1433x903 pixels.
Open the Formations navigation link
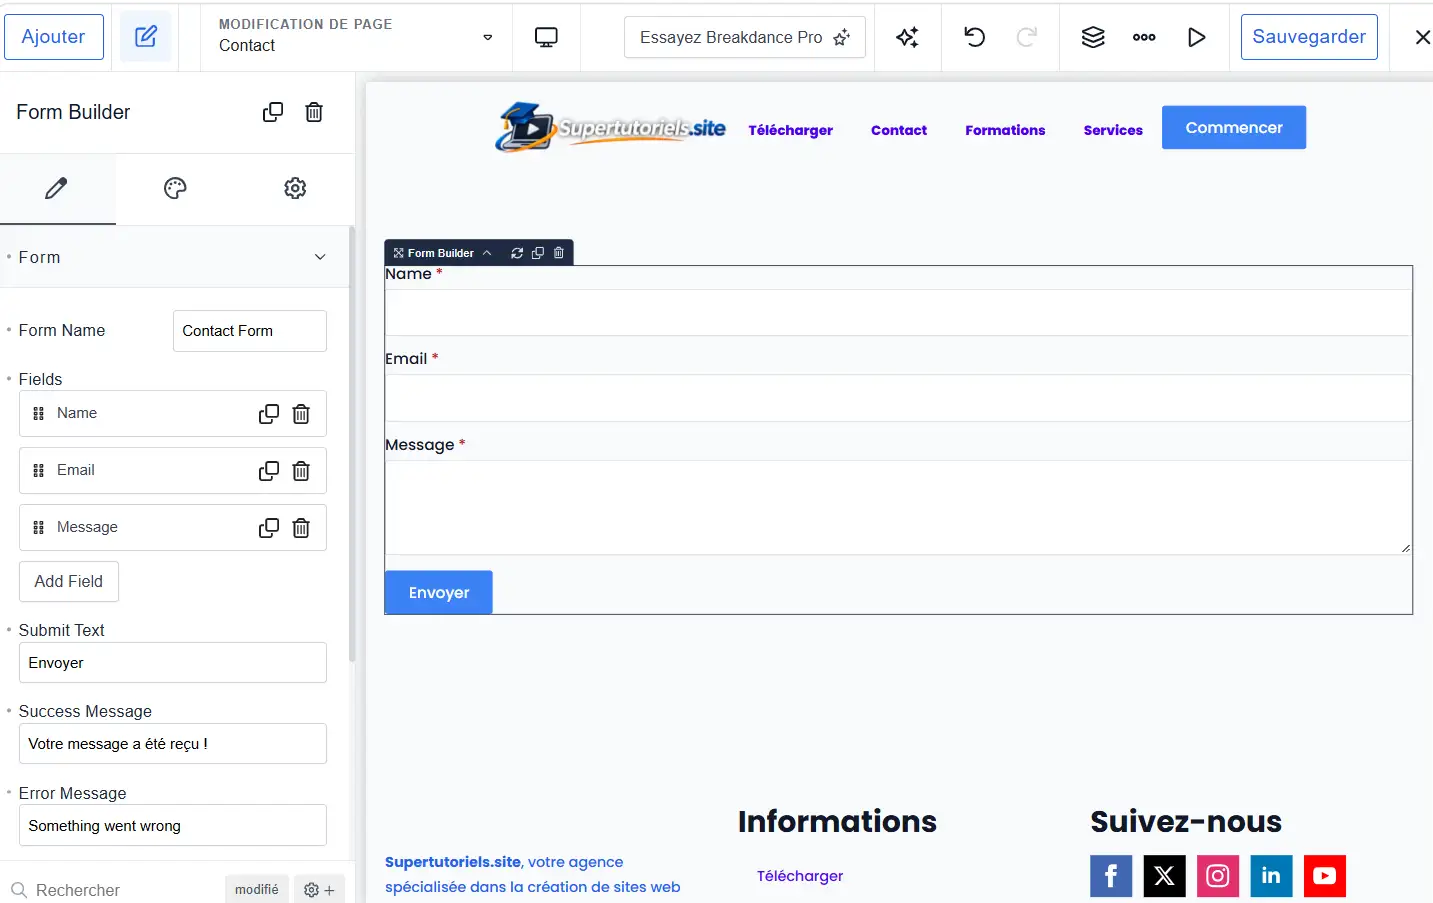(1005, 130)
